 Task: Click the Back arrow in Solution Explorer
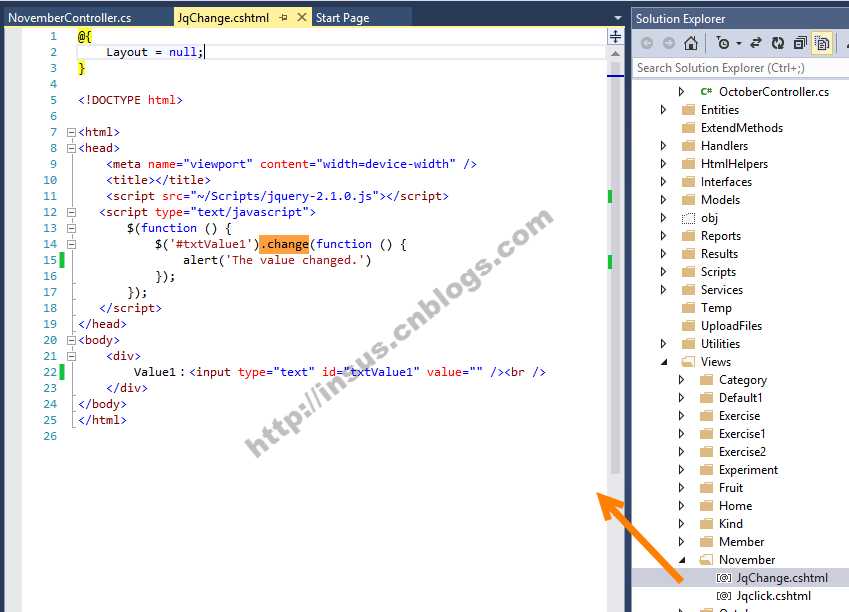tap(647, 43)
